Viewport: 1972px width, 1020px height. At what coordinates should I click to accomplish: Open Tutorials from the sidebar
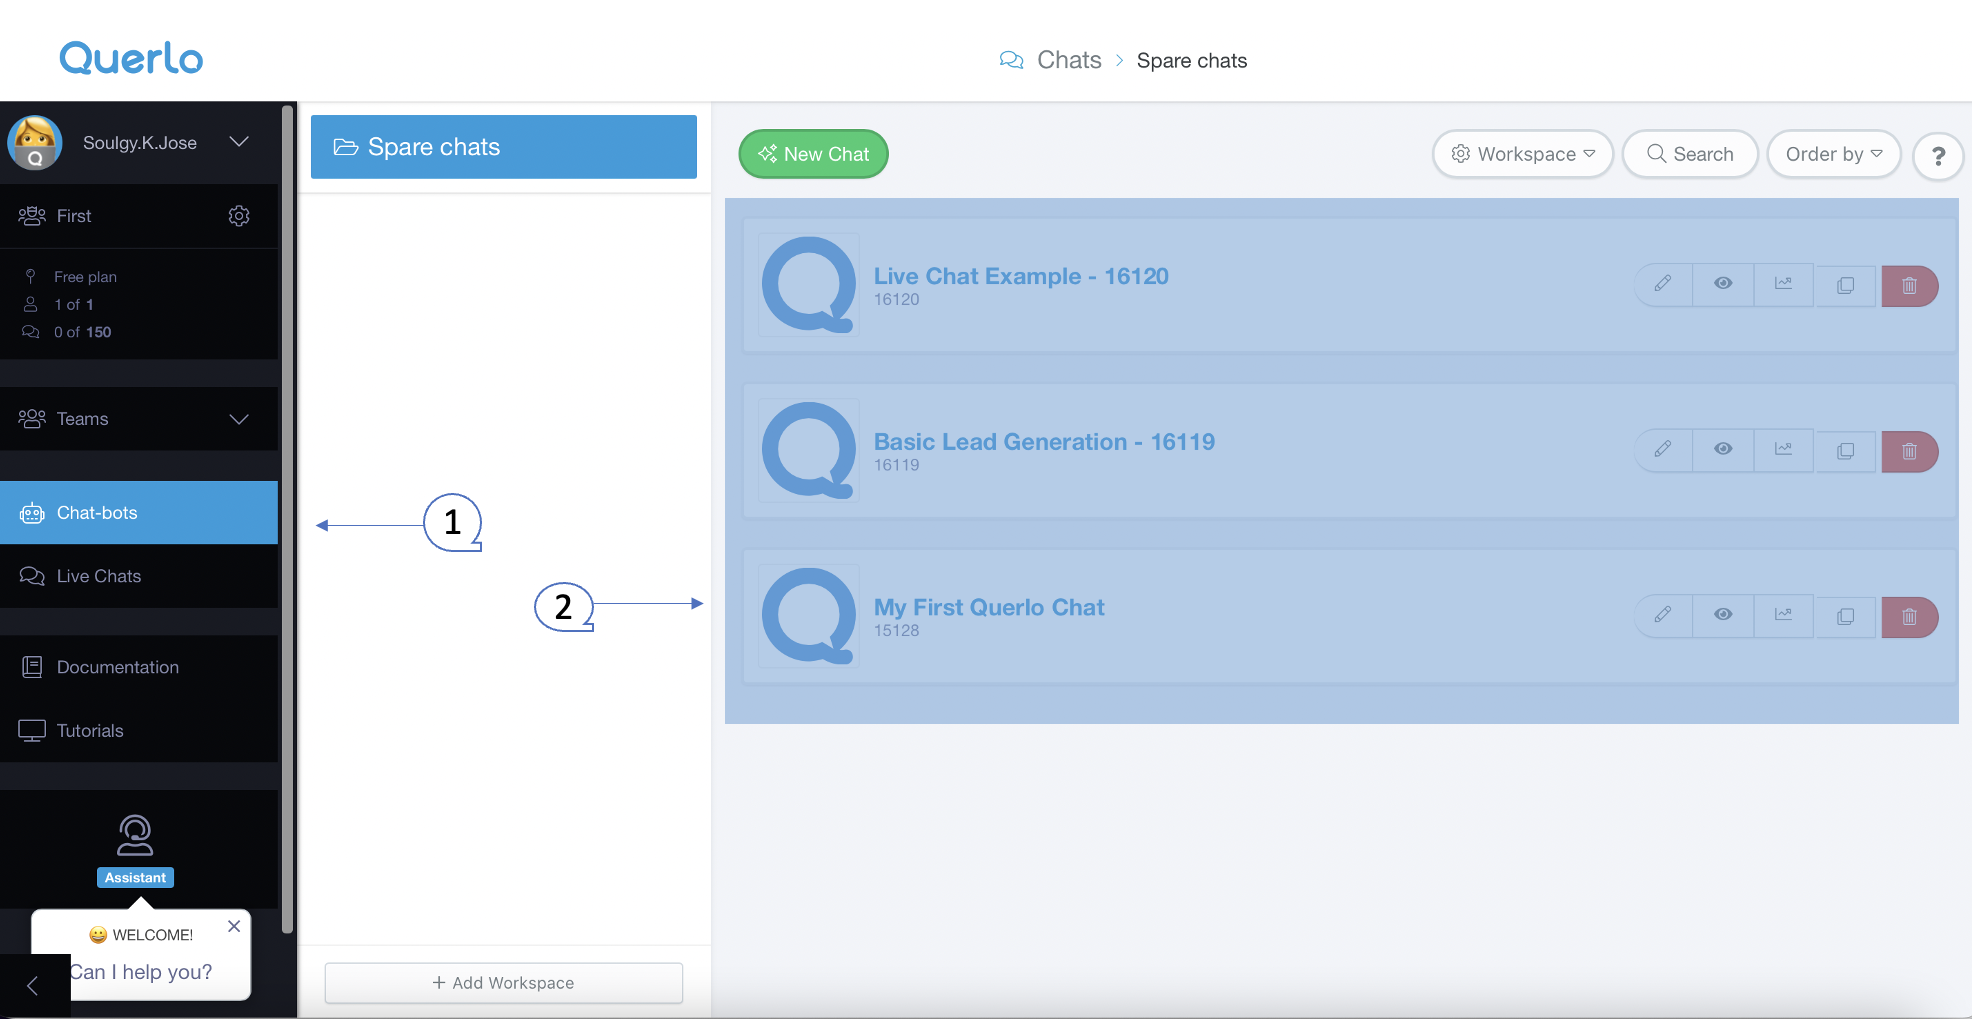(89, 730)
